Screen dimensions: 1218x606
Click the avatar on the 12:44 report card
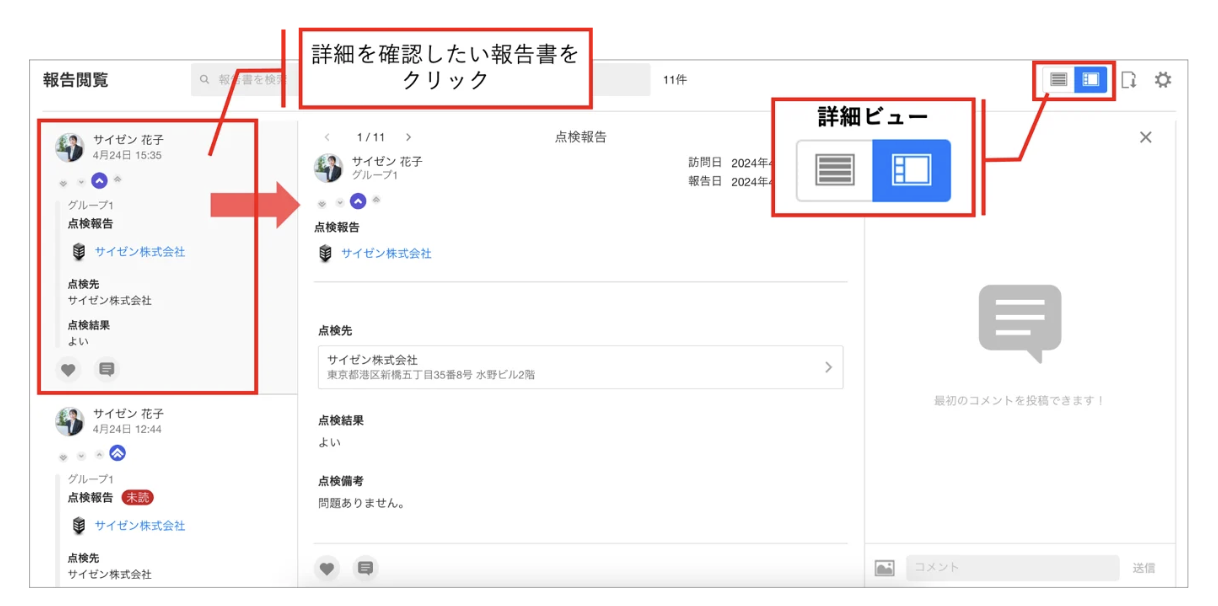70,421
